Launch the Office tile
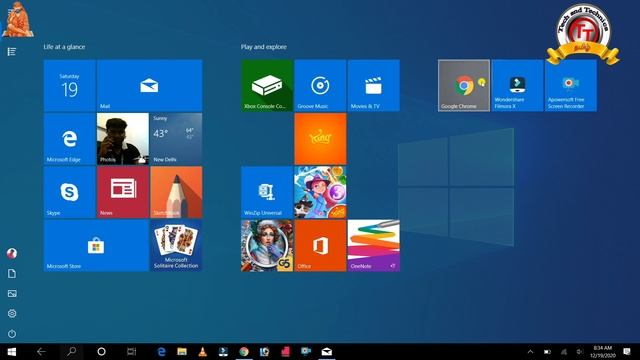Image resolution: width=640 pixels, height=360 pixels. click(320, 246)
